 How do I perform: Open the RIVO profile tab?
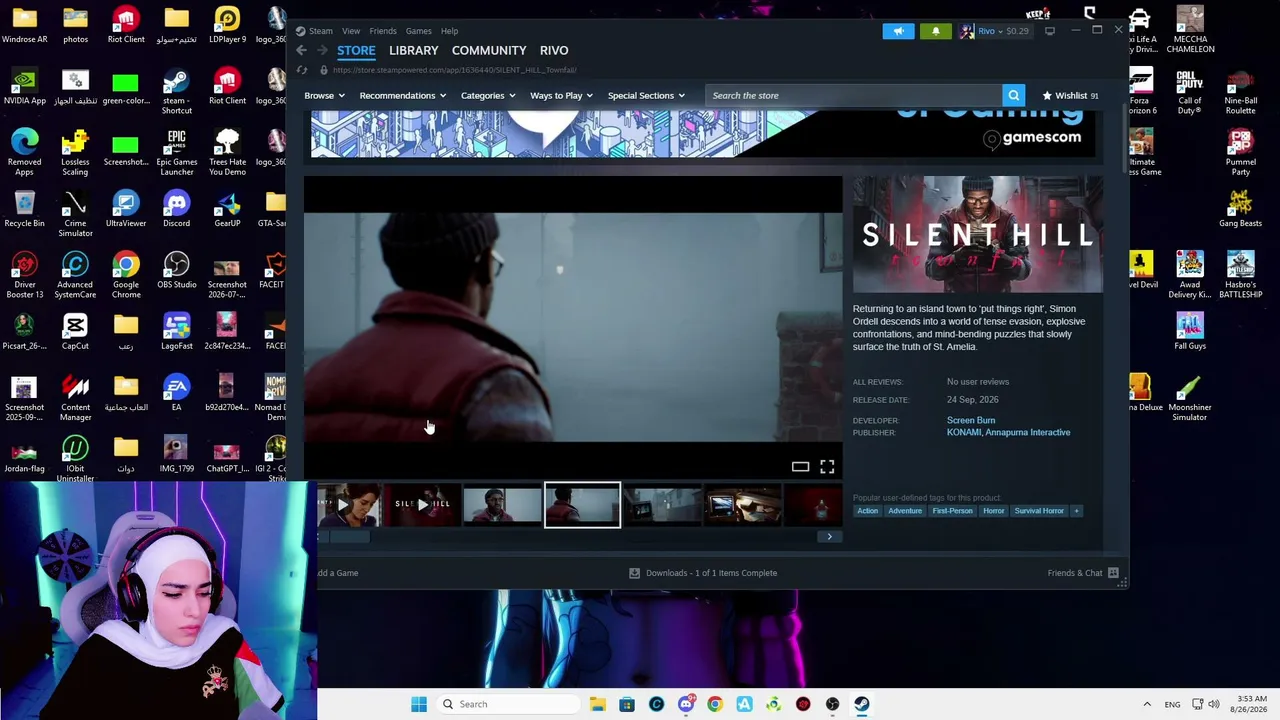tap(554, 50)
